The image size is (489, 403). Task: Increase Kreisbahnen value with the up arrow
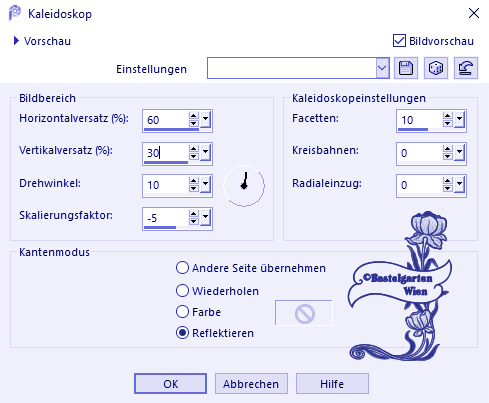447,149
